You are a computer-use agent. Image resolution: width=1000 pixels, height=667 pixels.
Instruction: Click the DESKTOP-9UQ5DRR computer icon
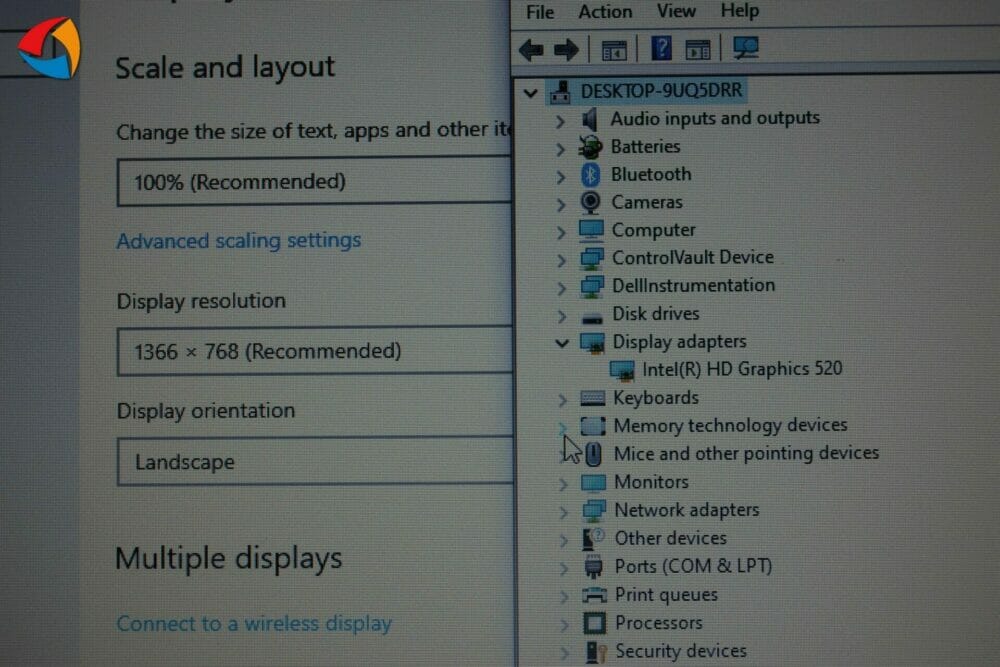(560, 92)
